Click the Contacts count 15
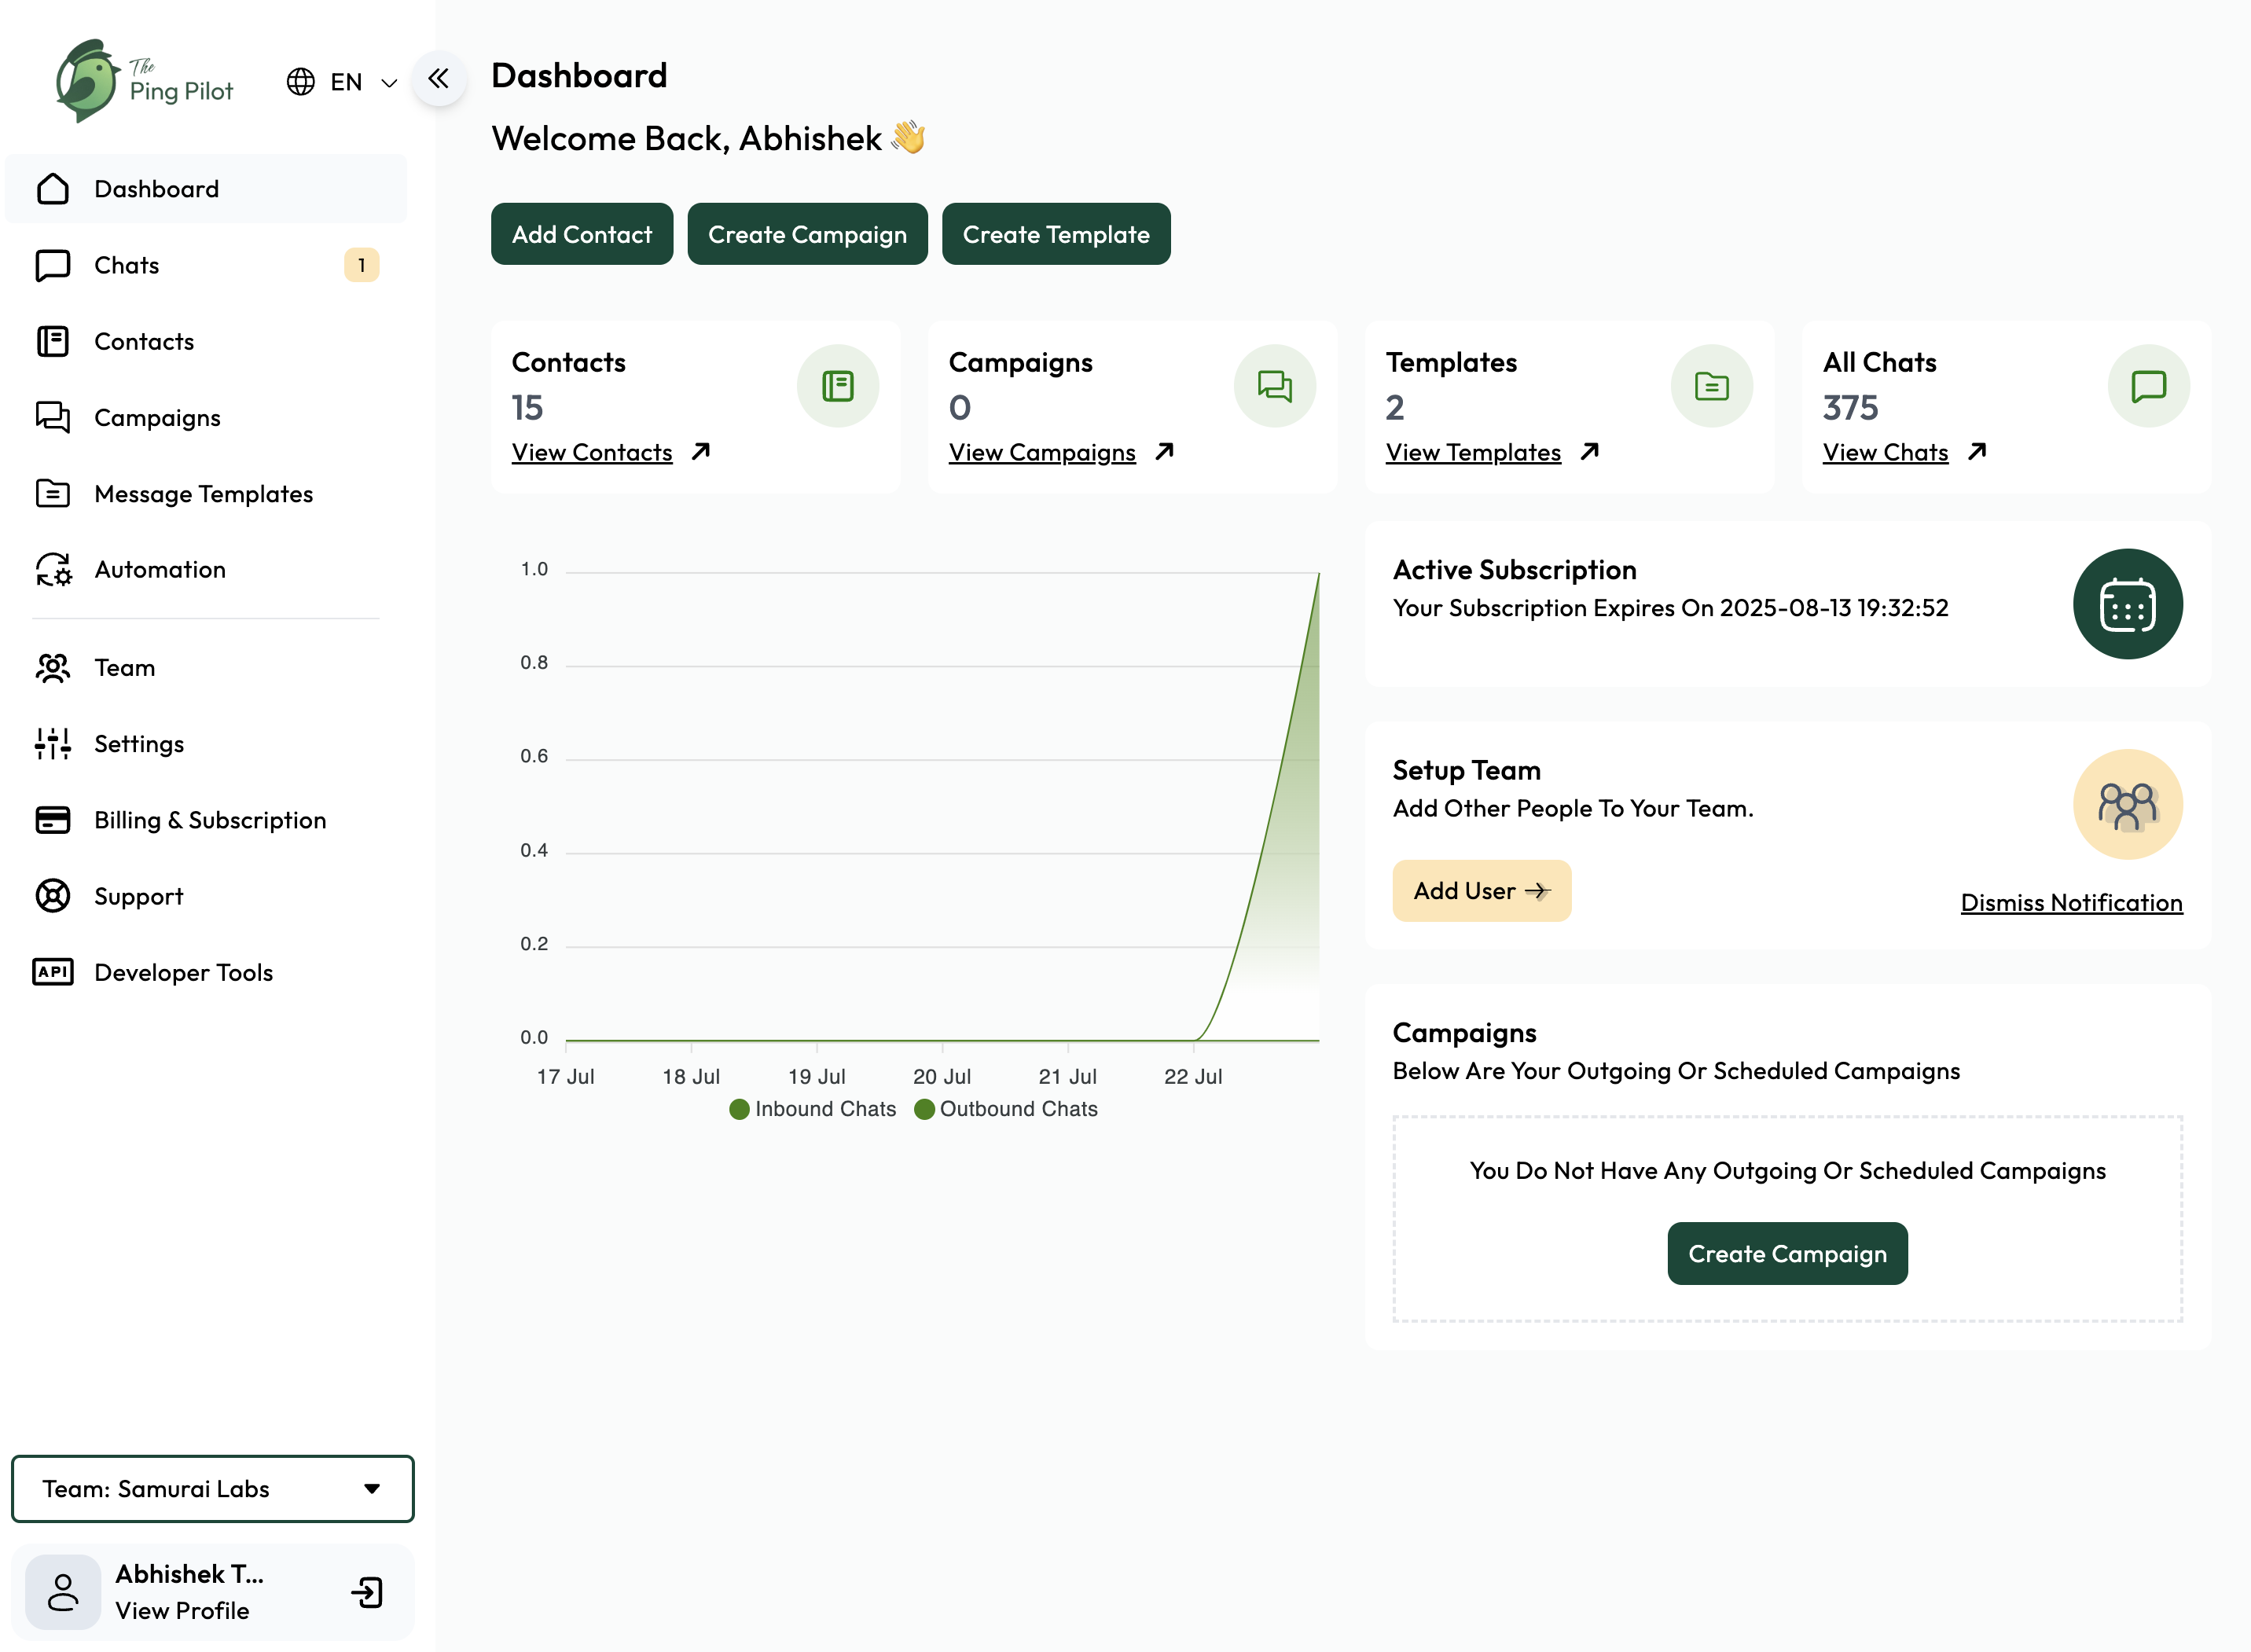The width and height of the screenshot is (2251, 1652). tap(527, 407)
